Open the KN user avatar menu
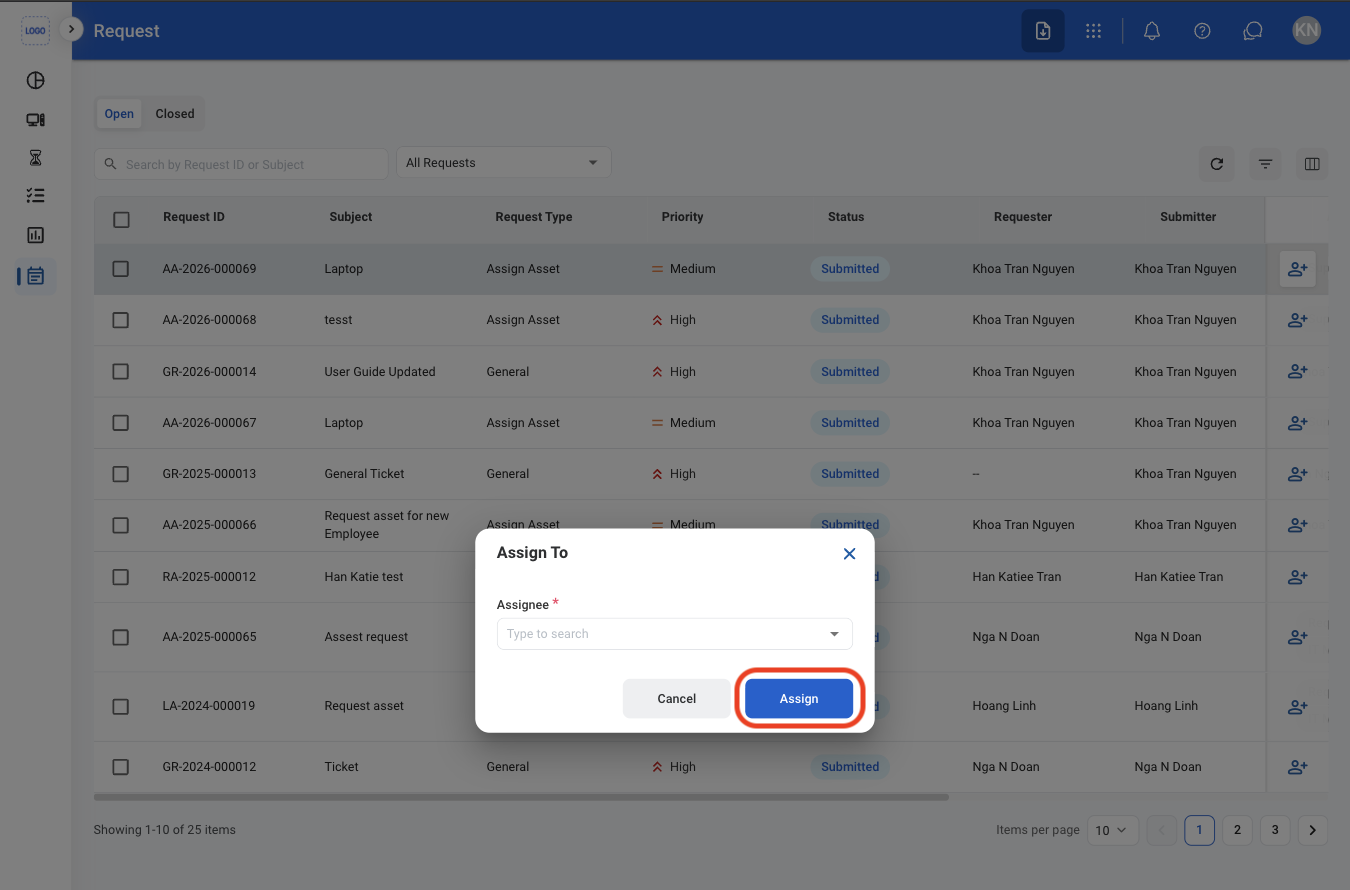This screenshot has height=890, width=1350. (1307, 30)
